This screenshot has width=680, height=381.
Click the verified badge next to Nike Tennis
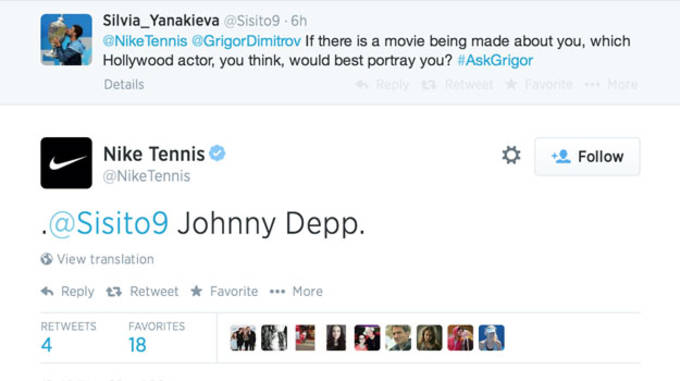click(x=217, y=153)
